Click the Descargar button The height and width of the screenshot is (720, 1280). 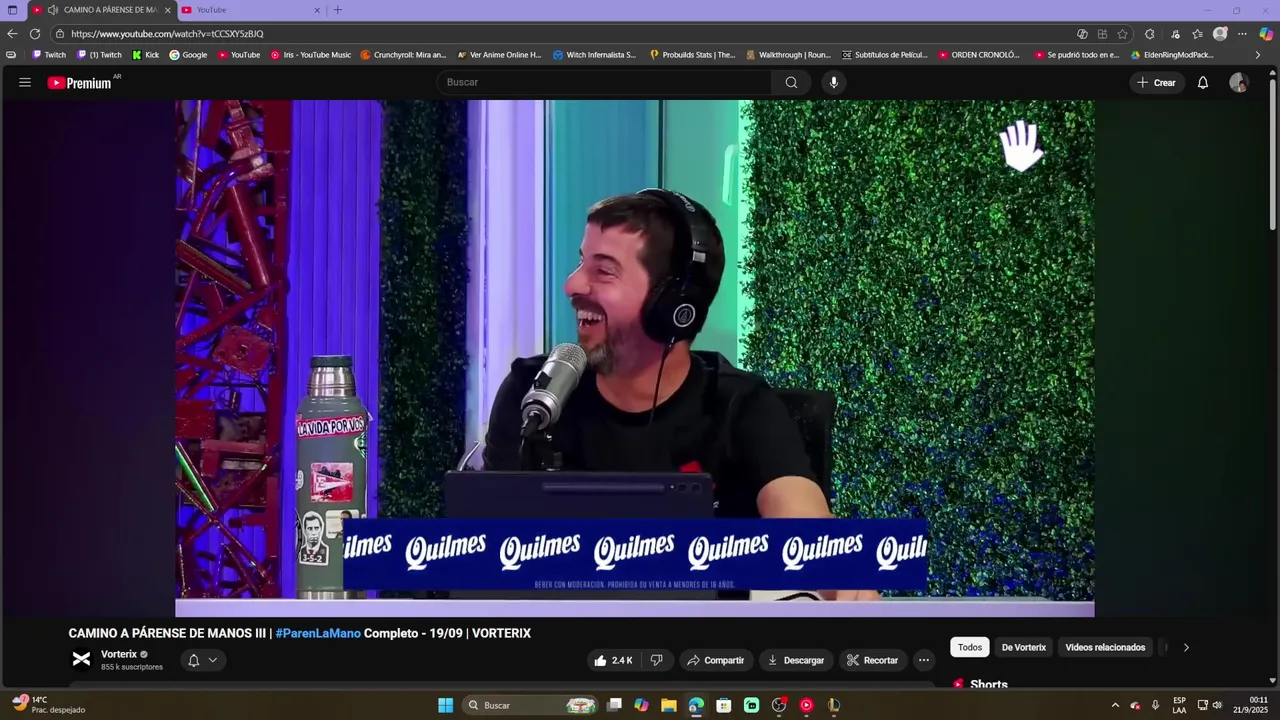coord(796,660)
